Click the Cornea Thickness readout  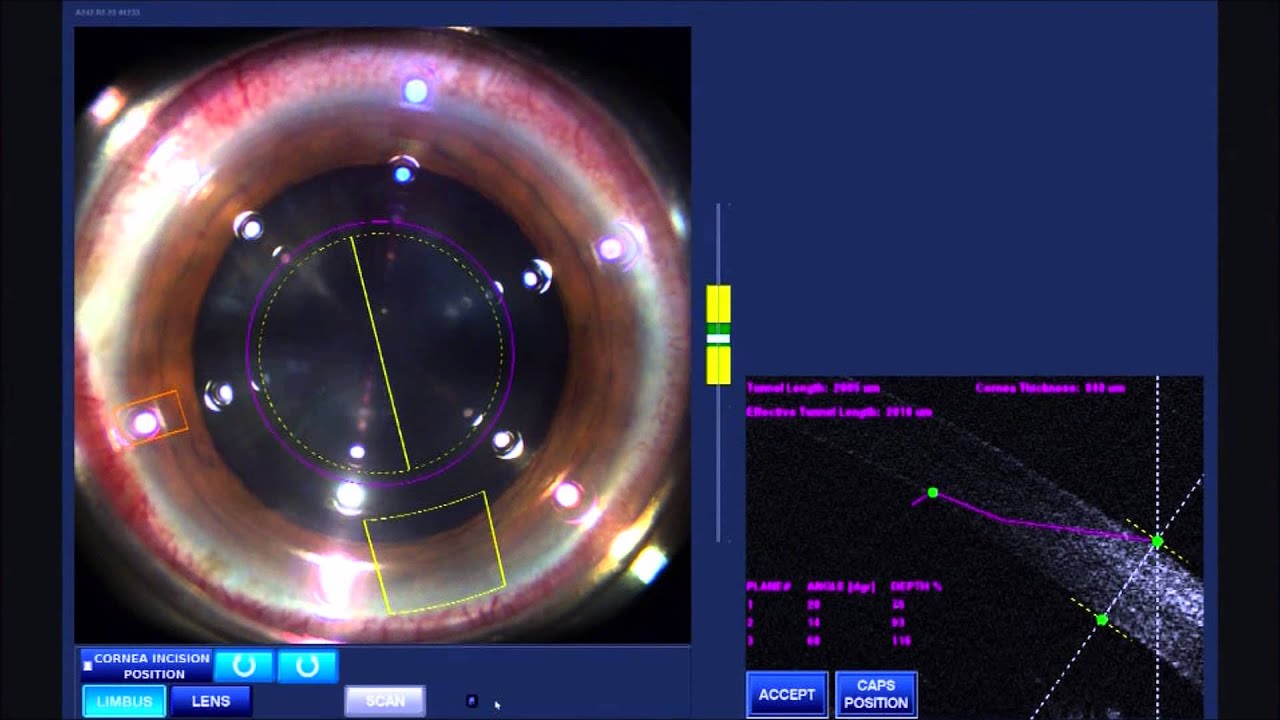coord(1050,388)
